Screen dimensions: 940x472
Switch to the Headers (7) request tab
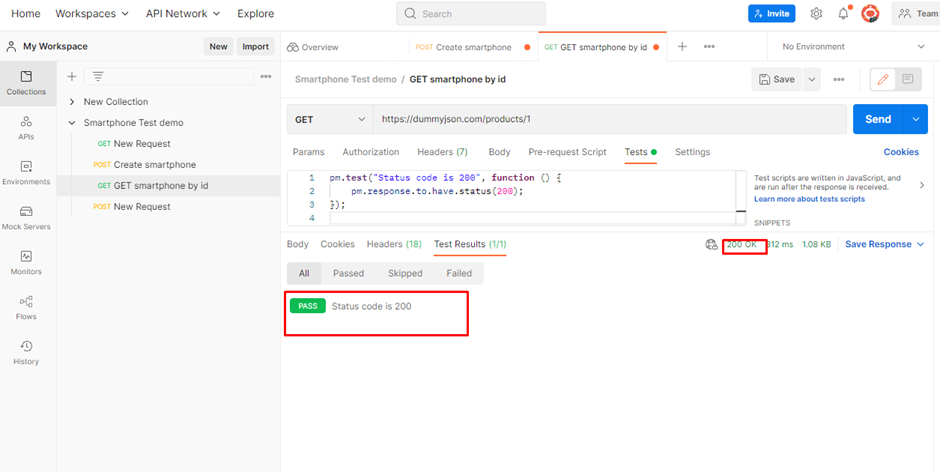[442, 152]
